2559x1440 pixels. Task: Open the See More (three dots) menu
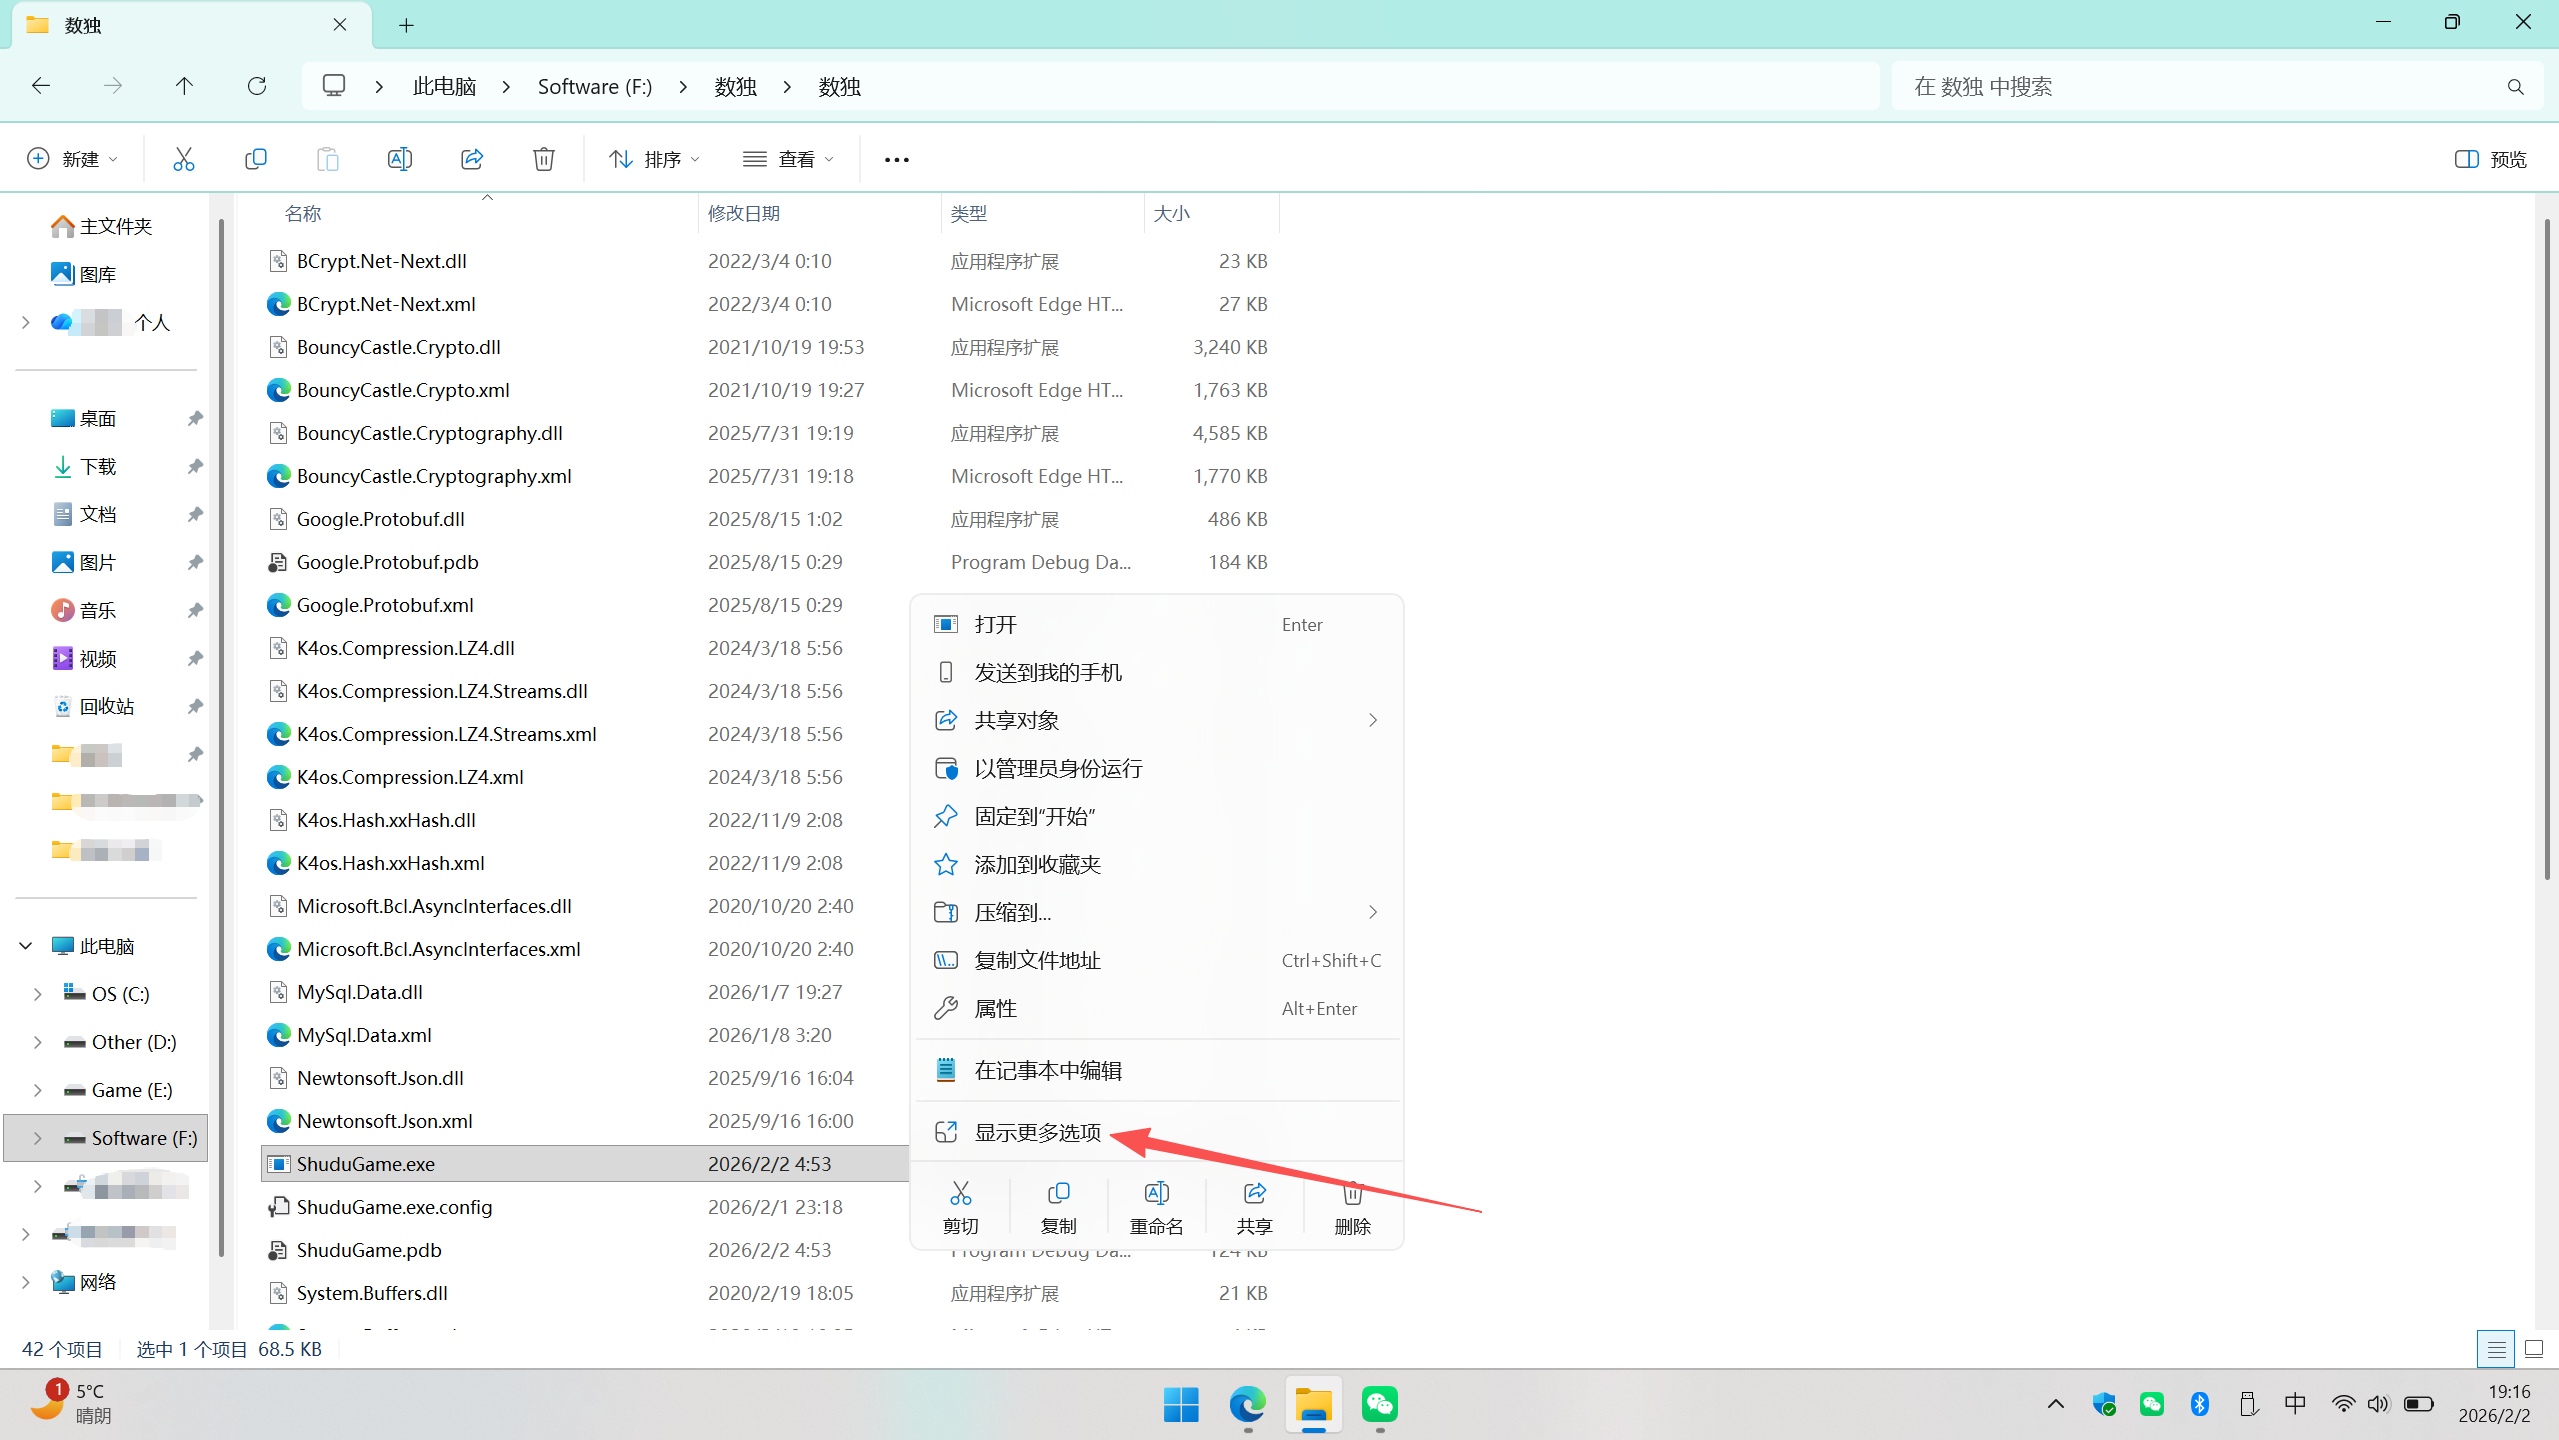click(896, 160)
